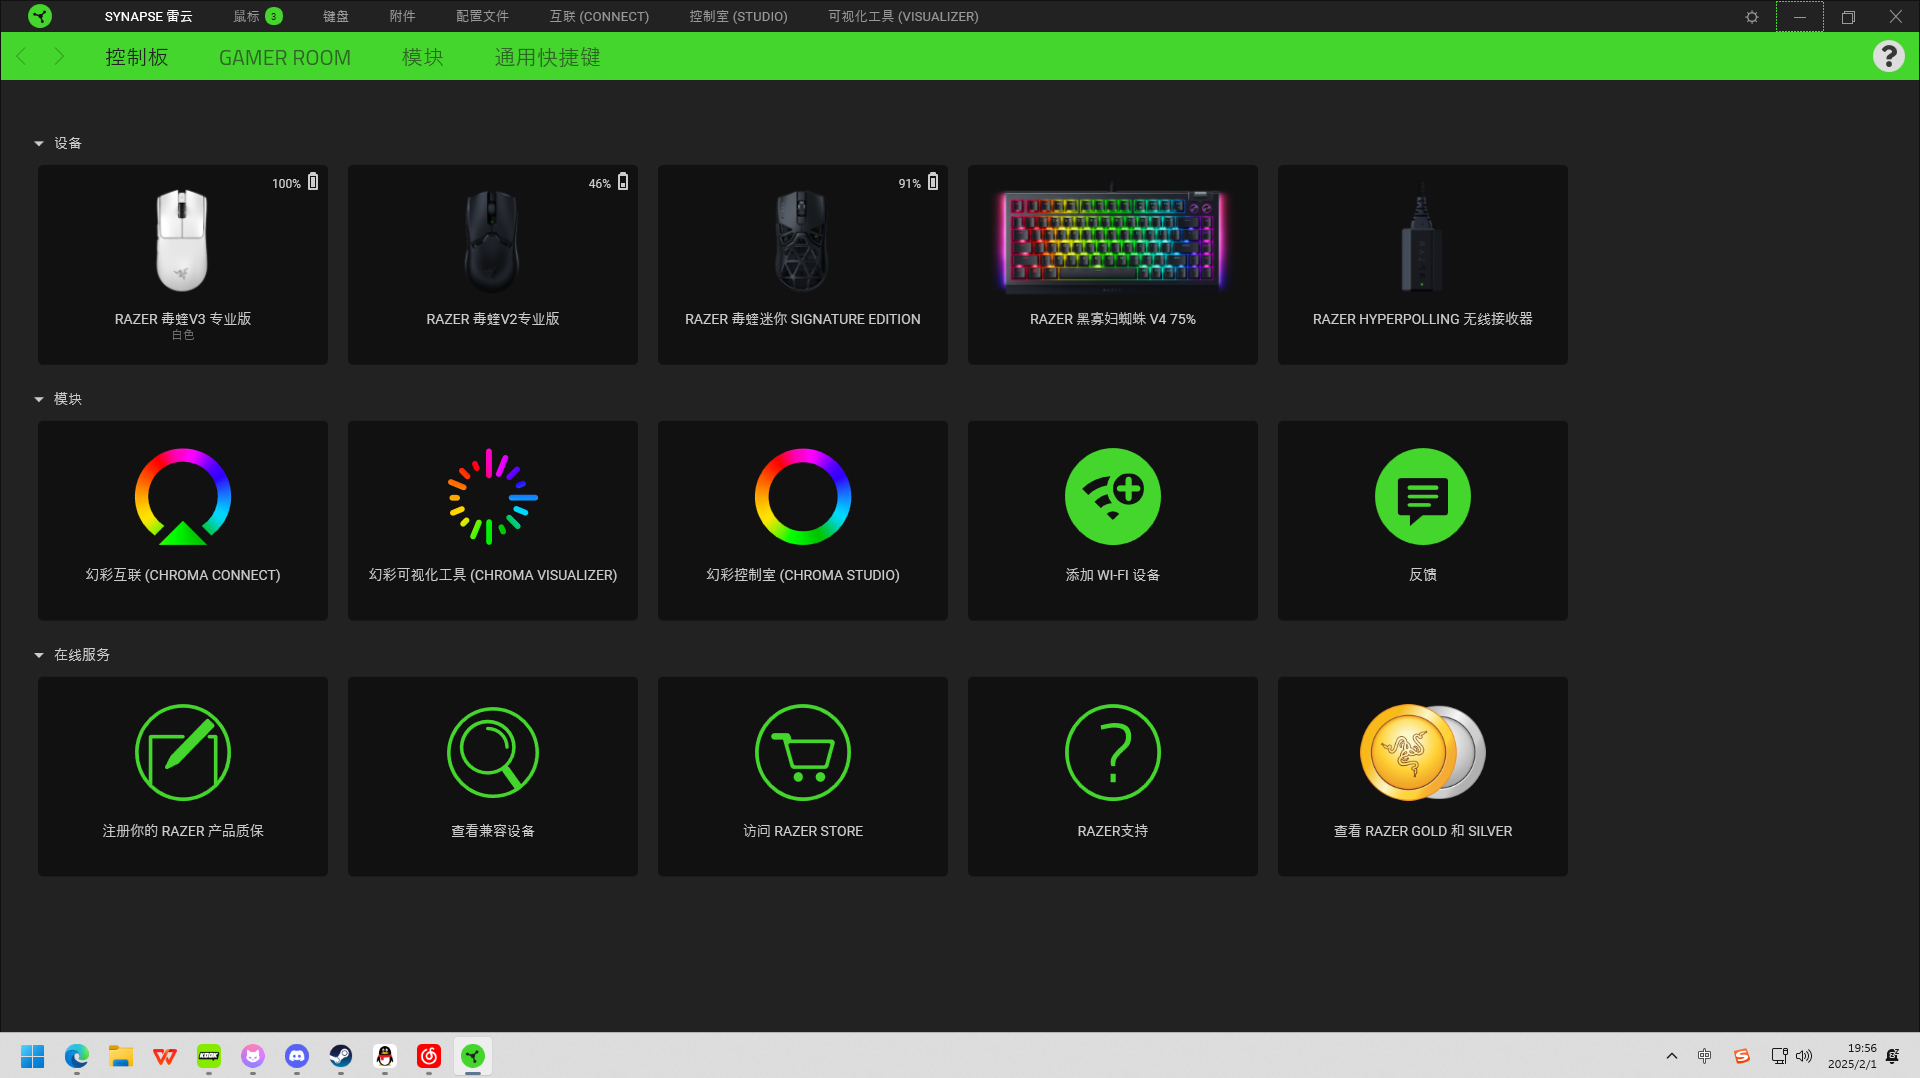Go forward with the right arrow

click(x=59, y=56)
